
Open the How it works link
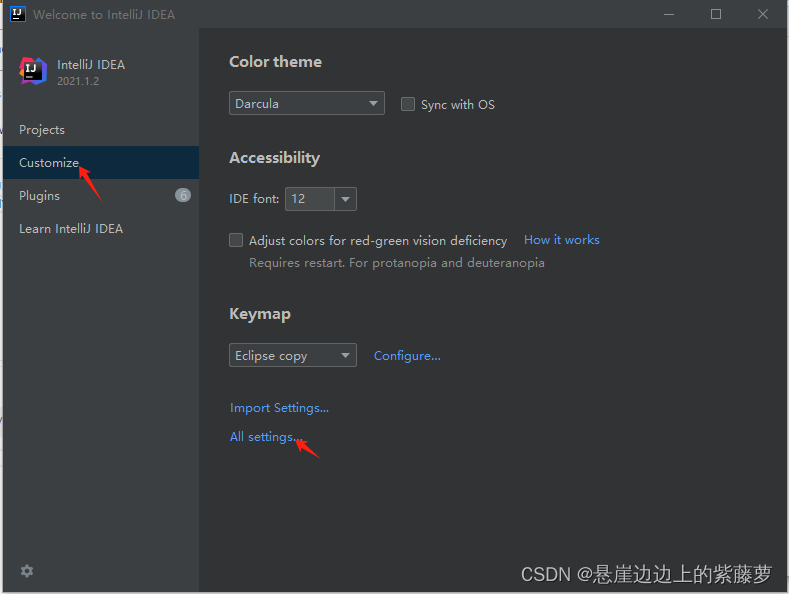pos(562,240)
